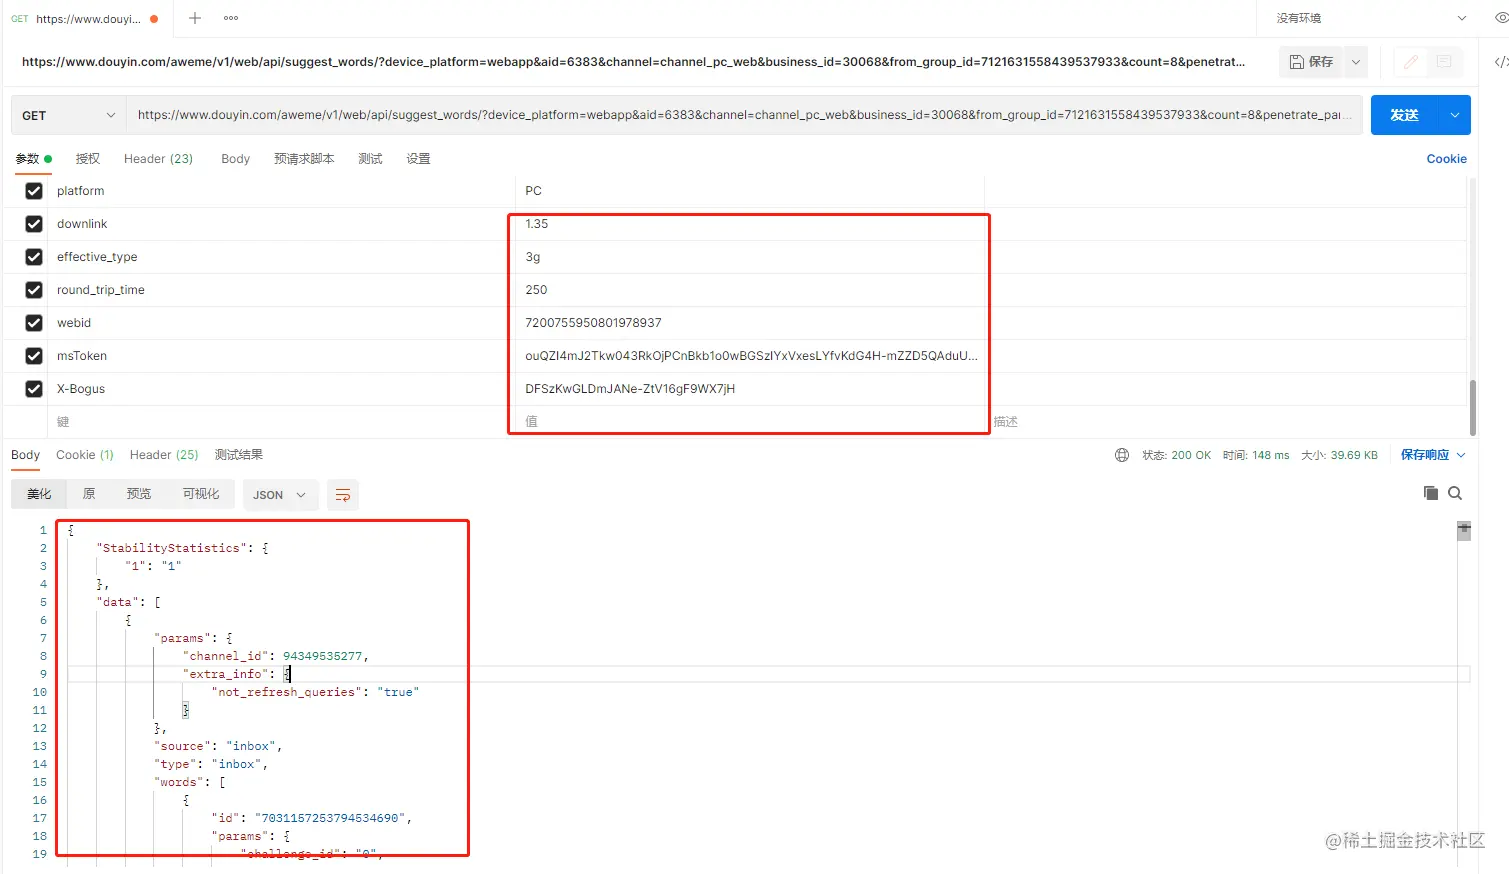The width and height of the screenshot is (1509, 874).
Task: Open the response Cookie (1) tab
Action: [85, 455]
